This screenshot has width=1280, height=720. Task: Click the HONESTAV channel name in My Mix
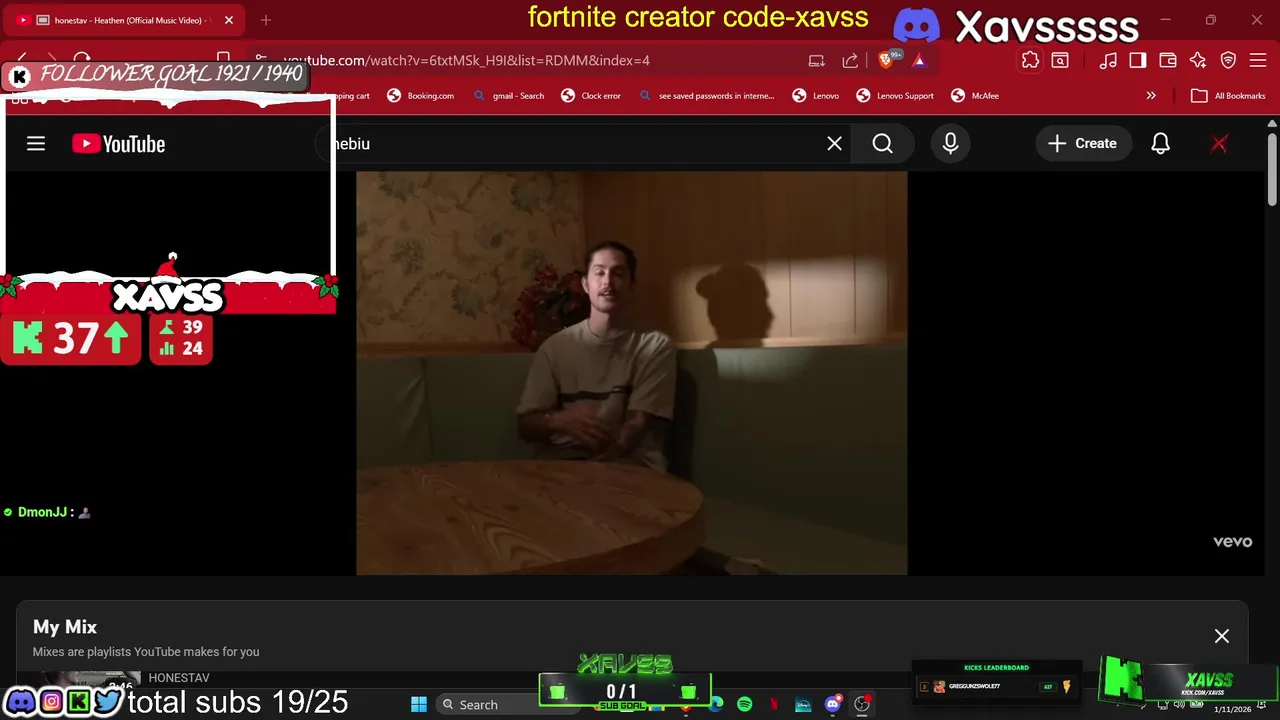point(179,678)
